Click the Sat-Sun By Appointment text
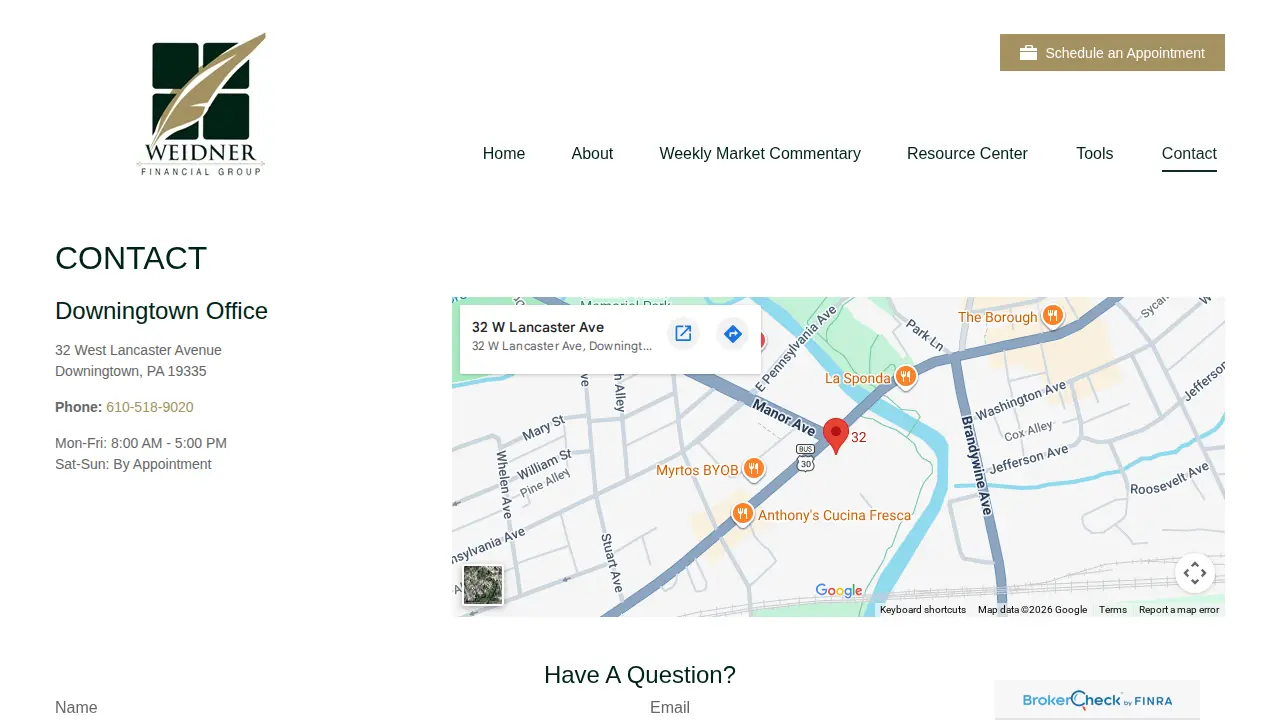Image resolution: width=1280 pixels, height=720 pixels. pos(133,464)
